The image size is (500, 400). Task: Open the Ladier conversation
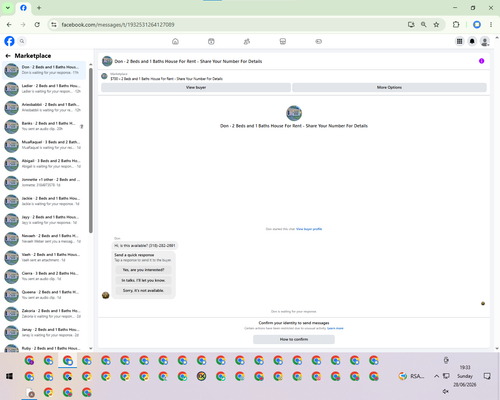[44, 89]
